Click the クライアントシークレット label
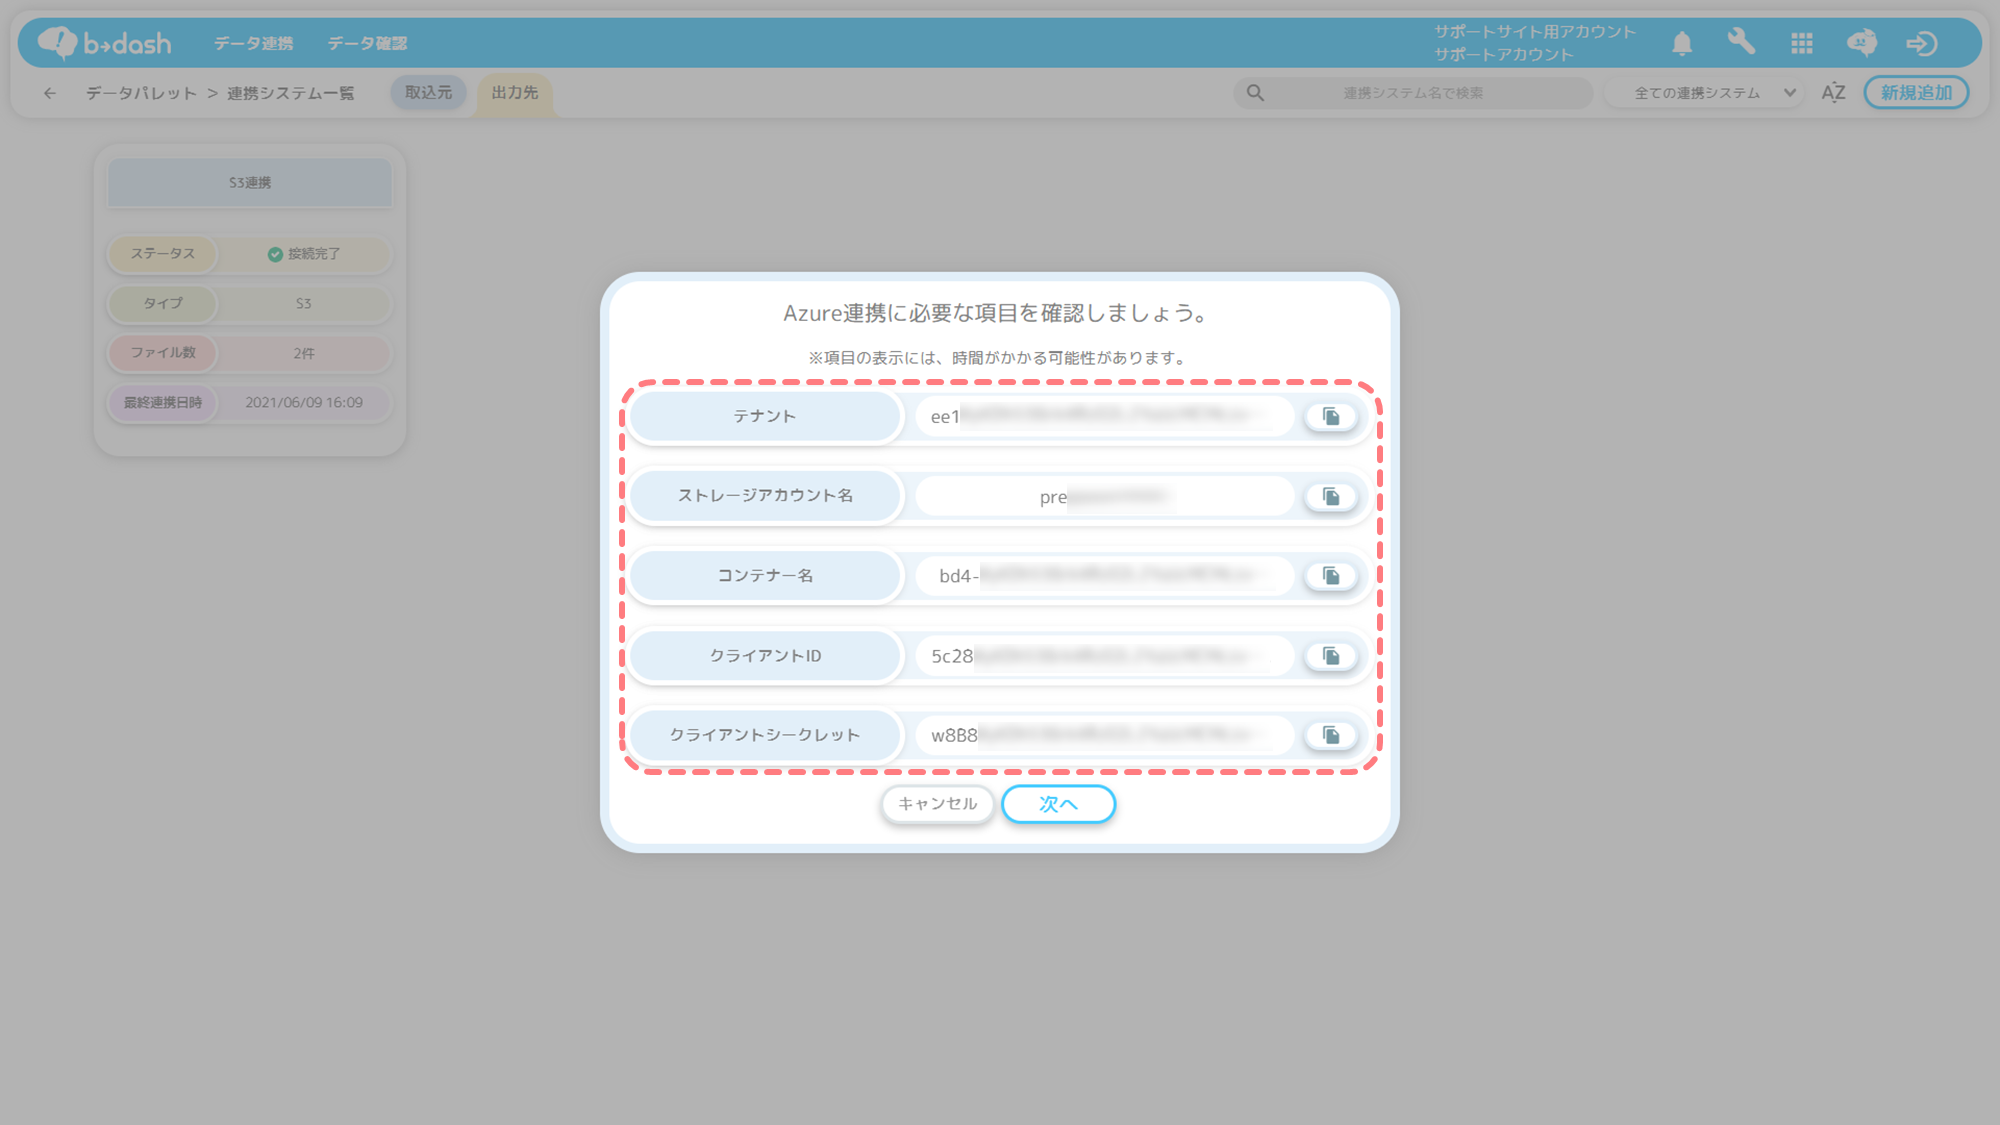The width and height of the screenshot is (2000, 1125). 765,735
